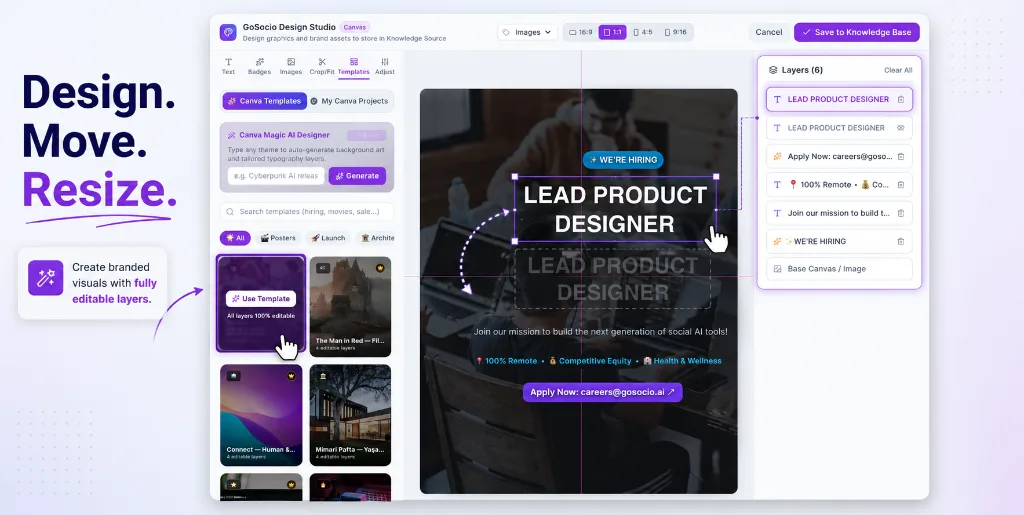Click the Generate button

357,176
